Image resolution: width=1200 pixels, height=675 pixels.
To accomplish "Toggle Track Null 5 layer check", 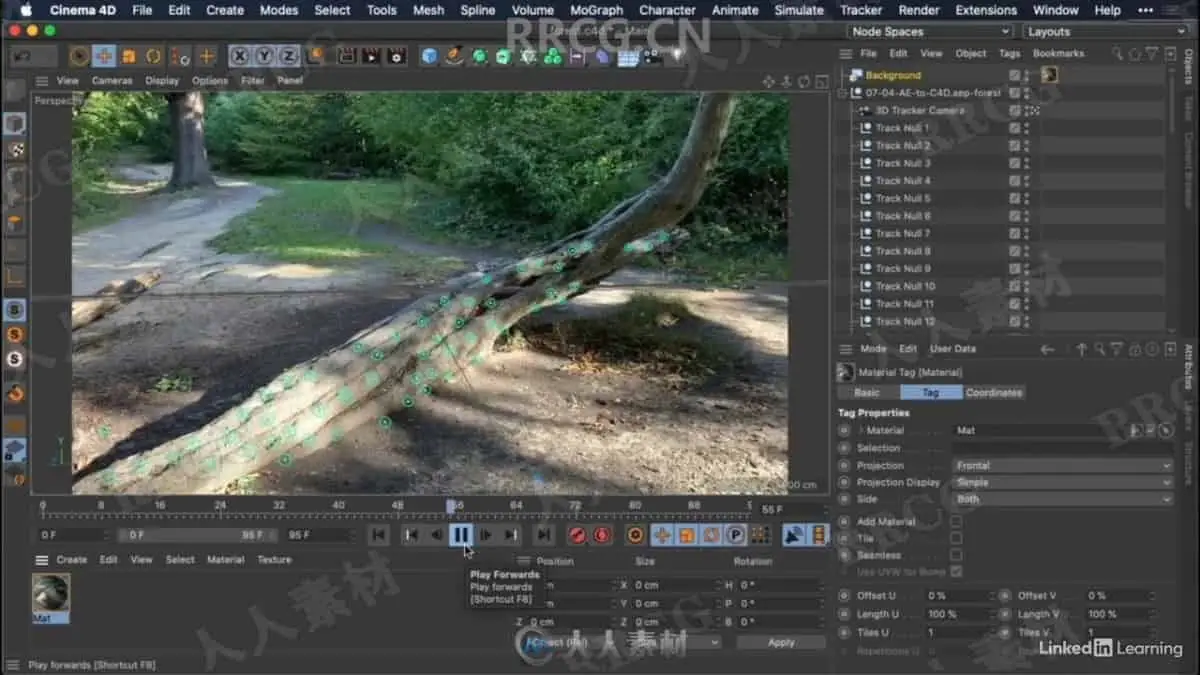I will click(1014, 198).
